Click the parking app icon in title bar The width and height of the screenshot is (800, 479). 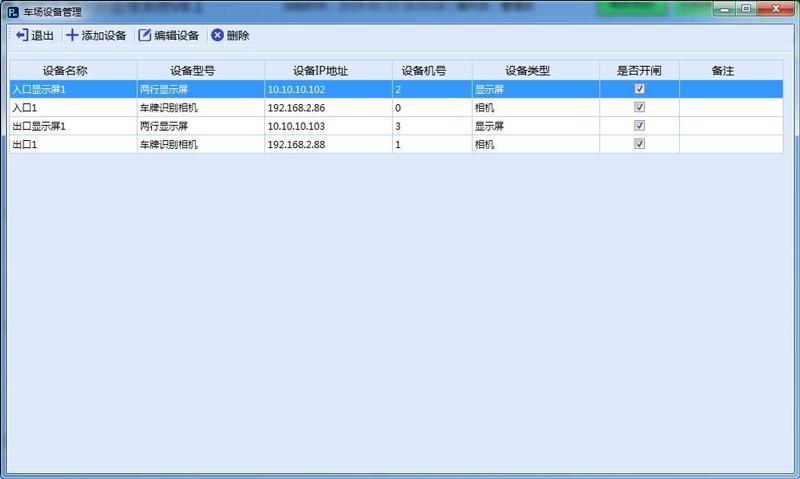pos(13,12)
